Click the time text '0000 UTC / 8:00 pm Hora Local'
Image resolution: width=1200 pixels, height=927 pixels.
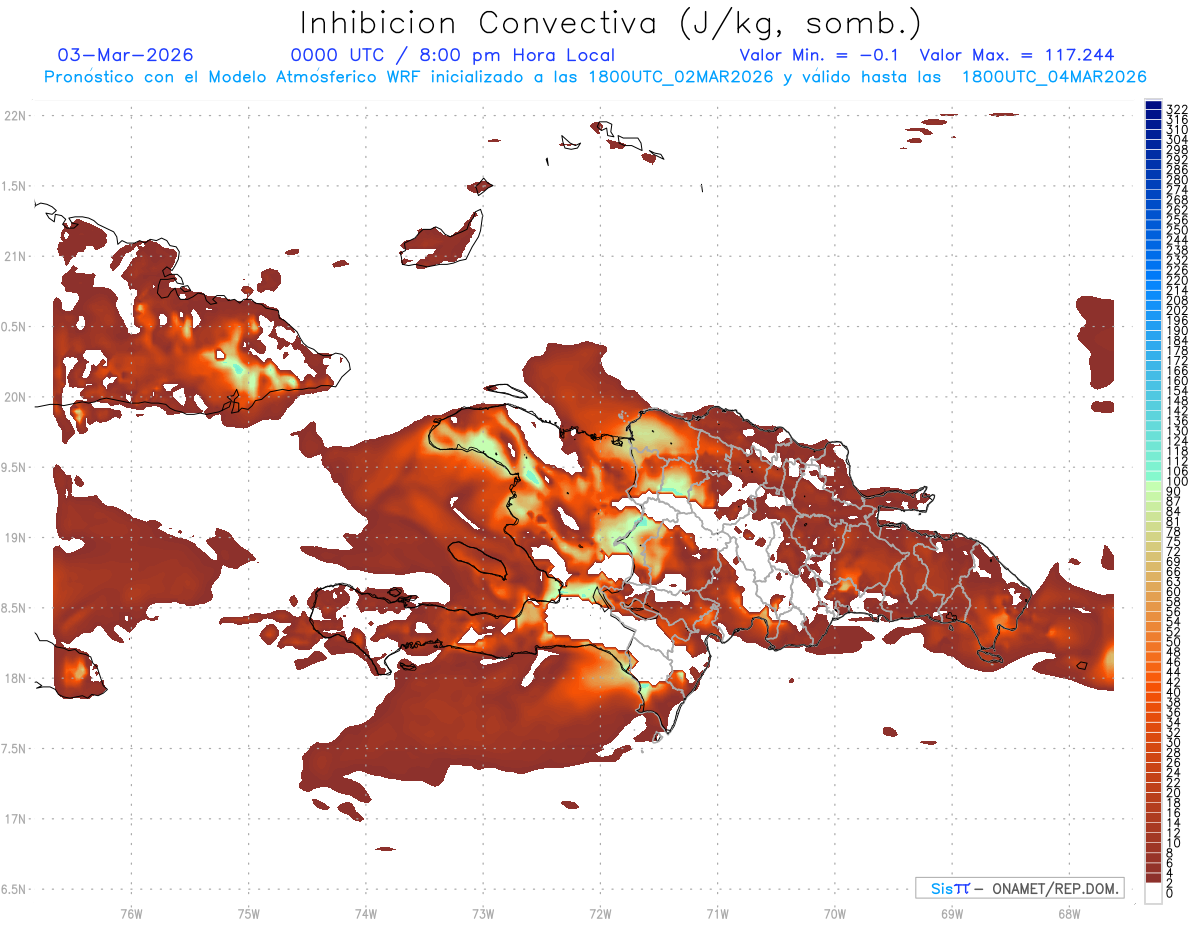coord(453,55)
